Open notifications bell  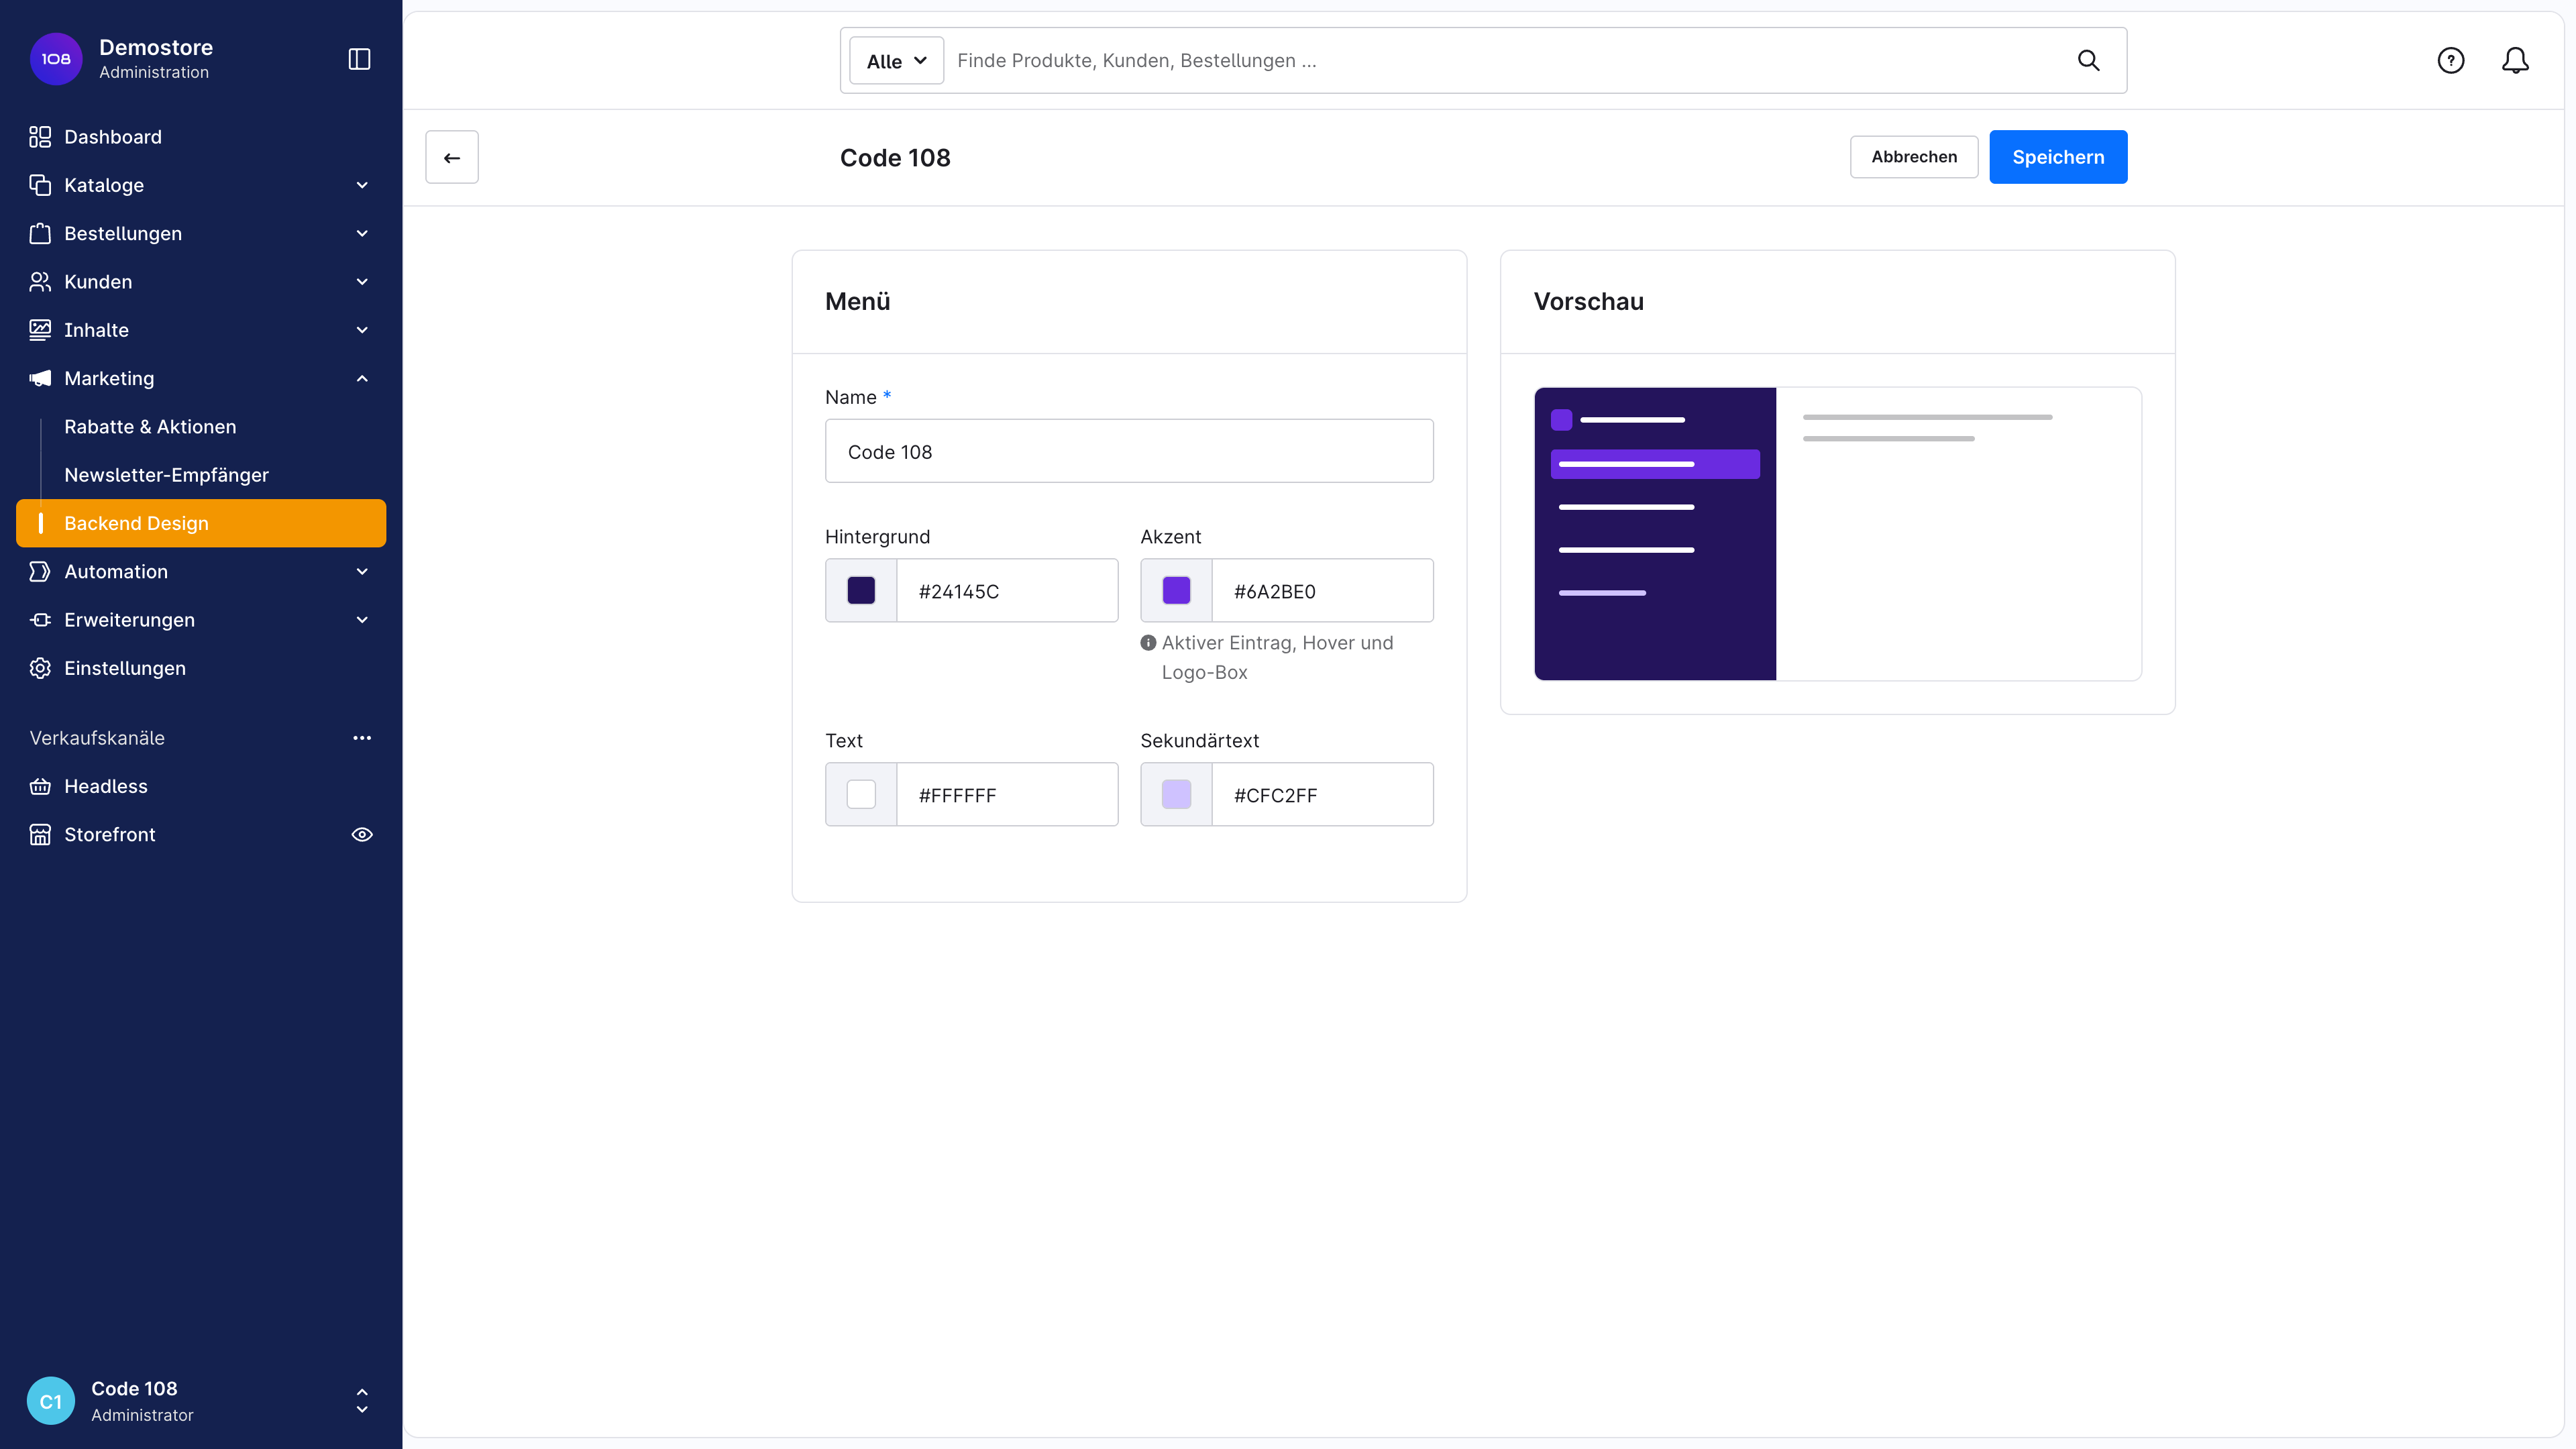tap(2515, 60)
